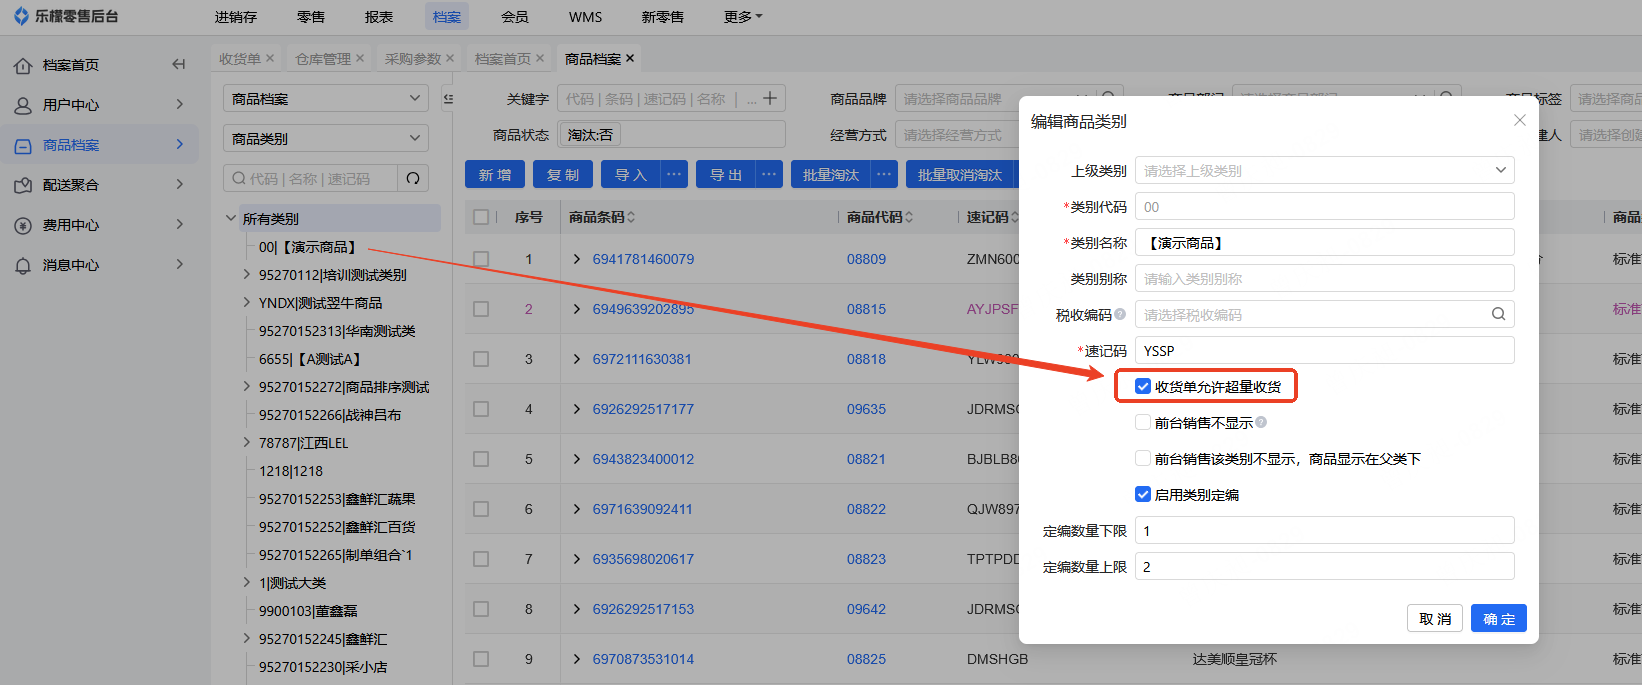This screenshot has width=1642, height=685.
Task: Click the 费用中心 sidebar icon
Action: [x=23, y=225]
